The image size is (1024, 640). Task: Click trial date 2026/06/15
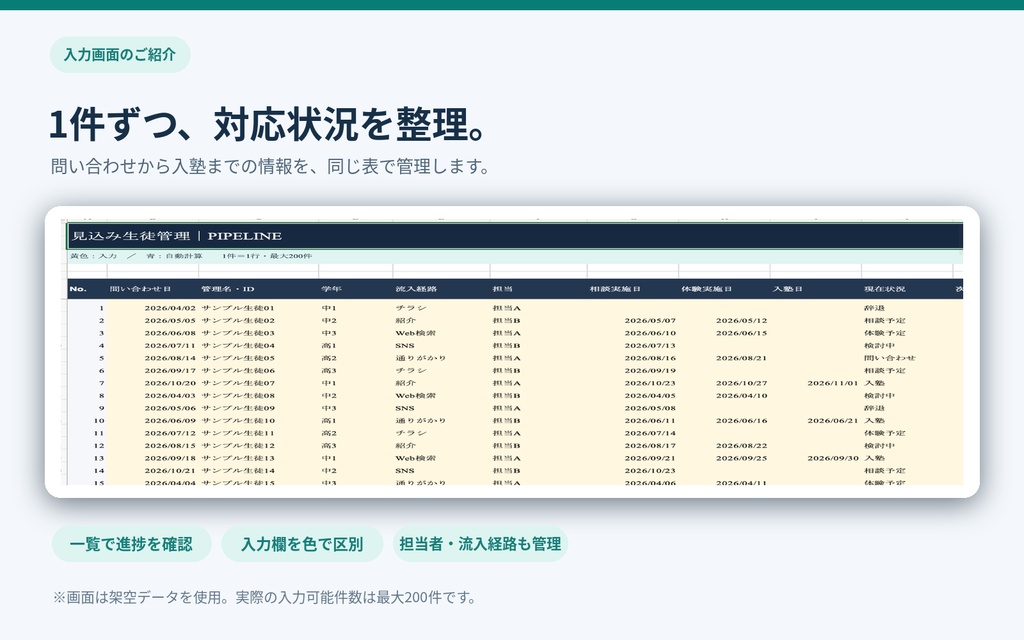tap(741, 333)
